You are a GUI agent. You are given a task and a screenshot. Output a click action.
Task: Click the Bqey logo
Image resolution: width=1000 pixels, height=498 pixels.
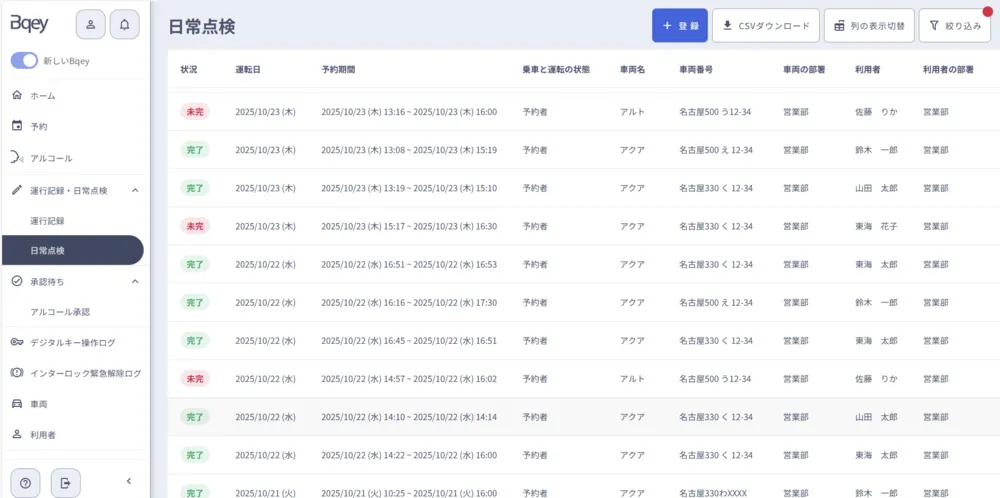(x=29, y=25)
